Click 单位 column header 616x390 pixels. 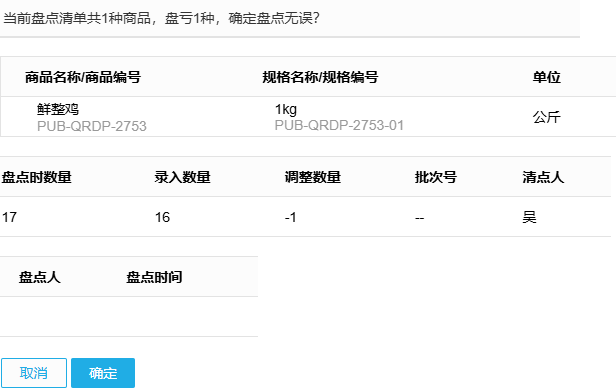click(546, 77)
